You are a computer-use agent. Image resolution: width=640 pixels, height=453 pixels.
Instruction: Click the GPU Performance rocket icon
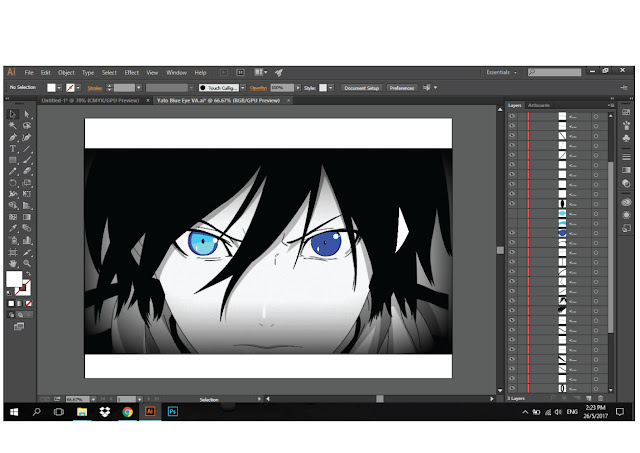[279, 73]
